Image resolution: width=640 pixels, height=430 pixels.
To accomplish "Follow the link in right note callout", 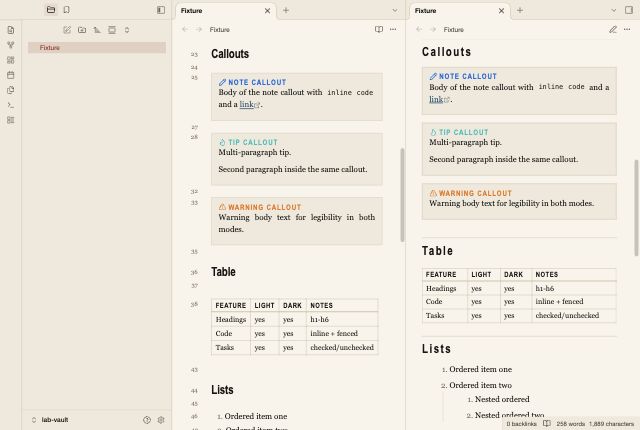I will 436,99.
